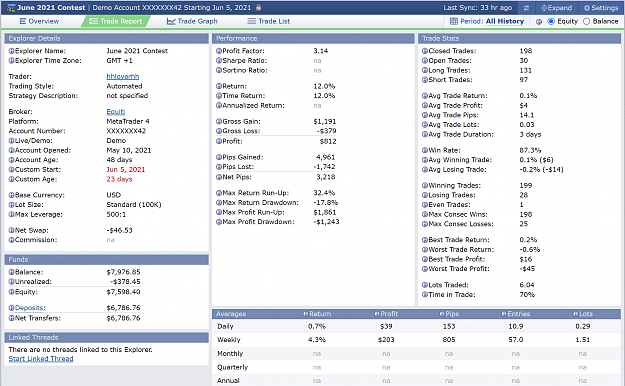Click the Profit value $812
Image resolution: width=625 pixels, height=386 pixels.
(x=328, y=141)
